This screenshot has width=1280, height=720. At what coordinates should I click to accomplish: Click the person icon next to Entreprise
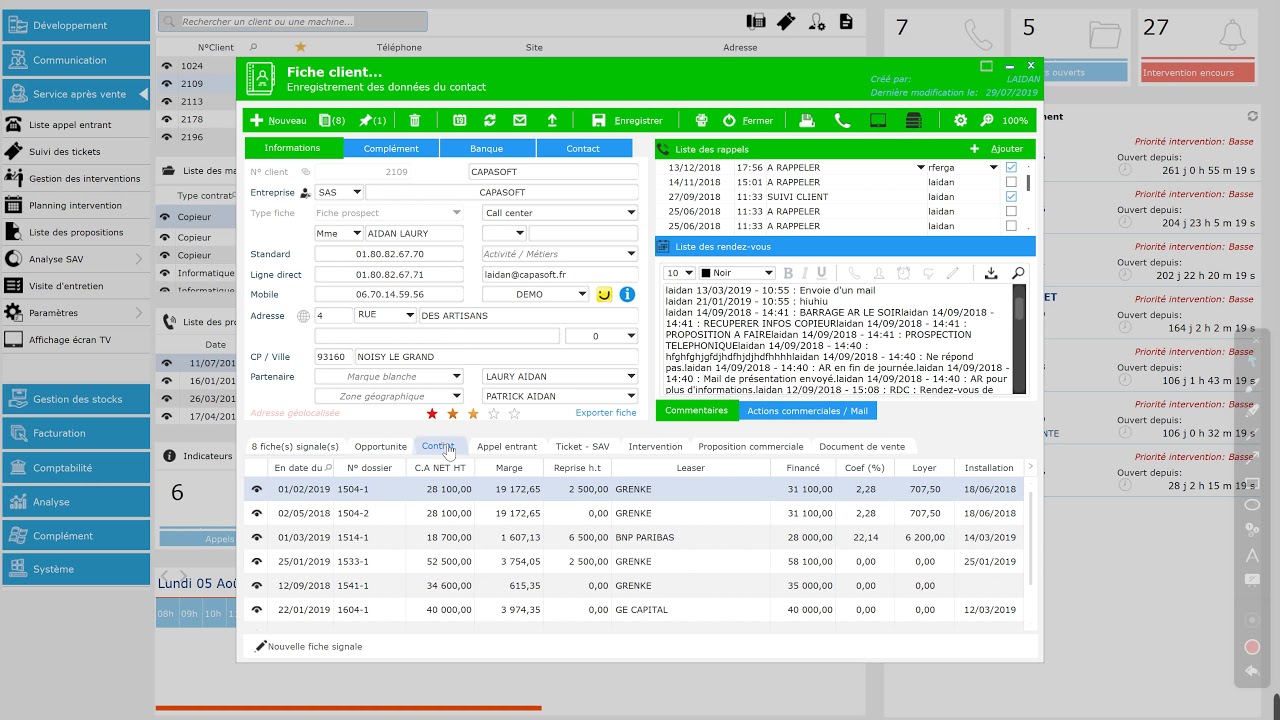[x=306, y=193]
